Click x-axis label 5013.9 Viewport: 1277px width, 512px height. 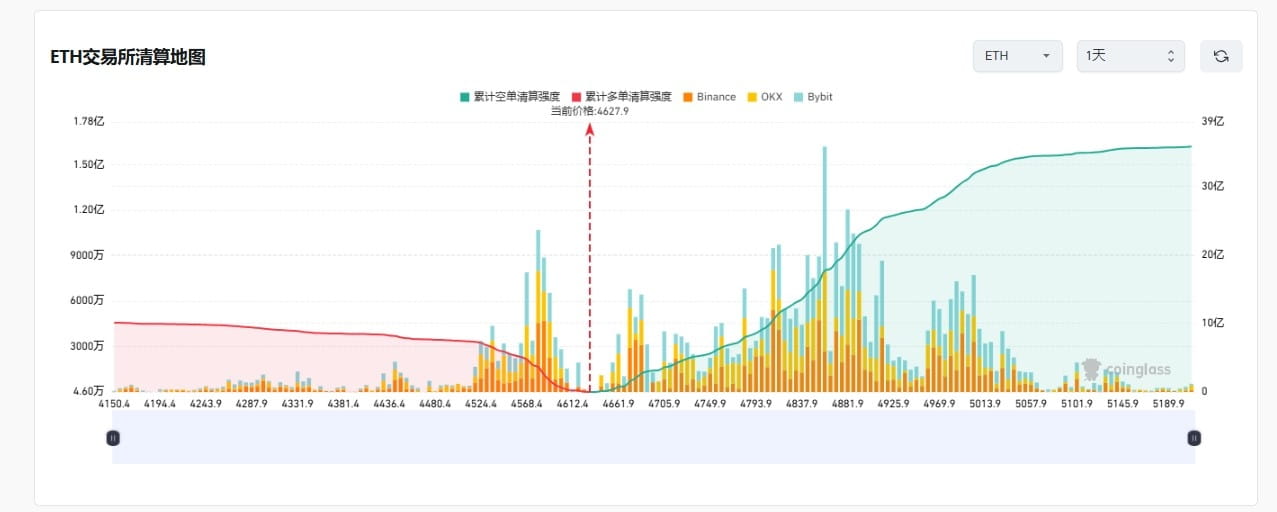[984, 404]
